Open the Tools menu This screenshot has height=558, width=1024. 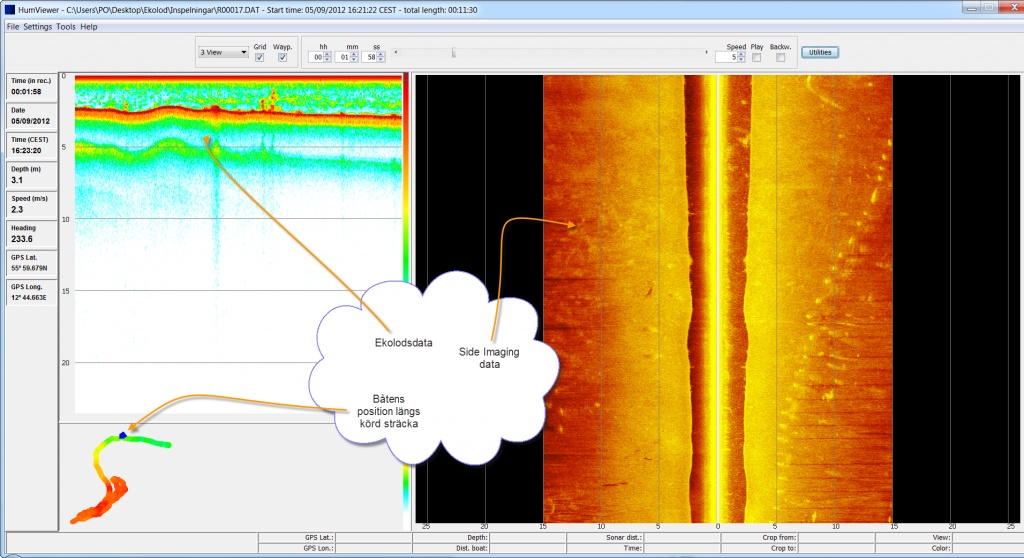coord(66,26)
